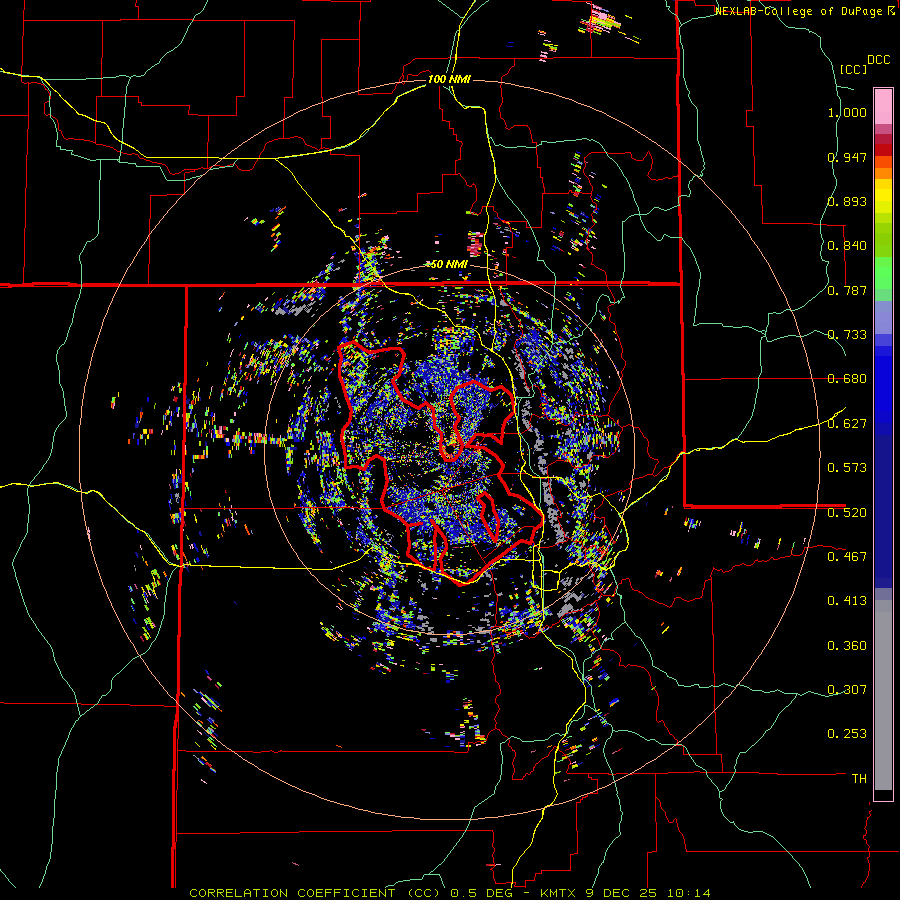Click the 100 NMI range ring label

[449, 79]
